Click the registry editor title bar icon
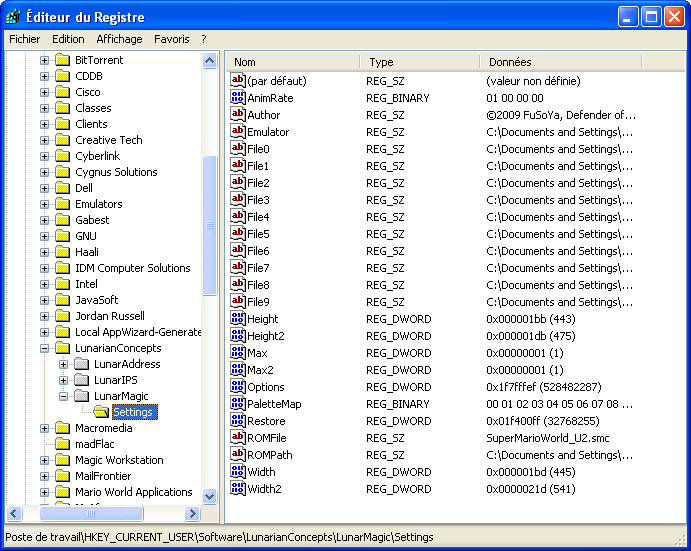Image resolution: width=691 pixels, height=551 pixels. pyautogui.click(x=13, y=17)
